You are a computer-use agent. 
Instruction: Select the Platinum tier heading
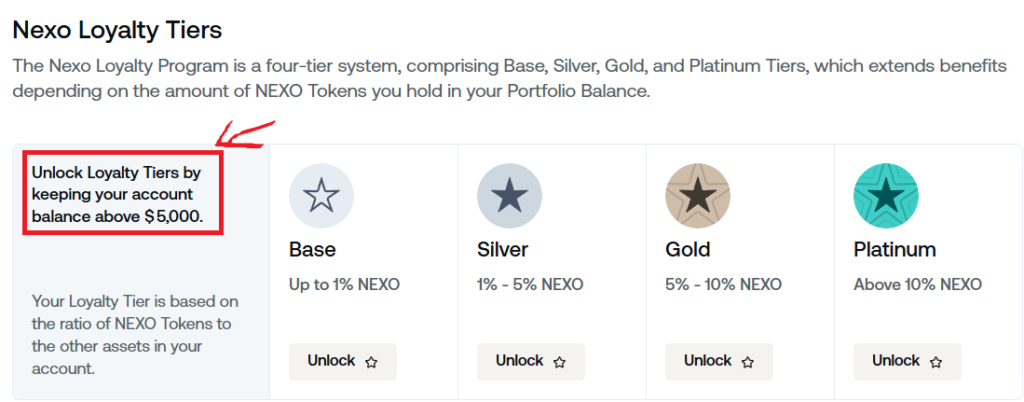tap(895, 249)
